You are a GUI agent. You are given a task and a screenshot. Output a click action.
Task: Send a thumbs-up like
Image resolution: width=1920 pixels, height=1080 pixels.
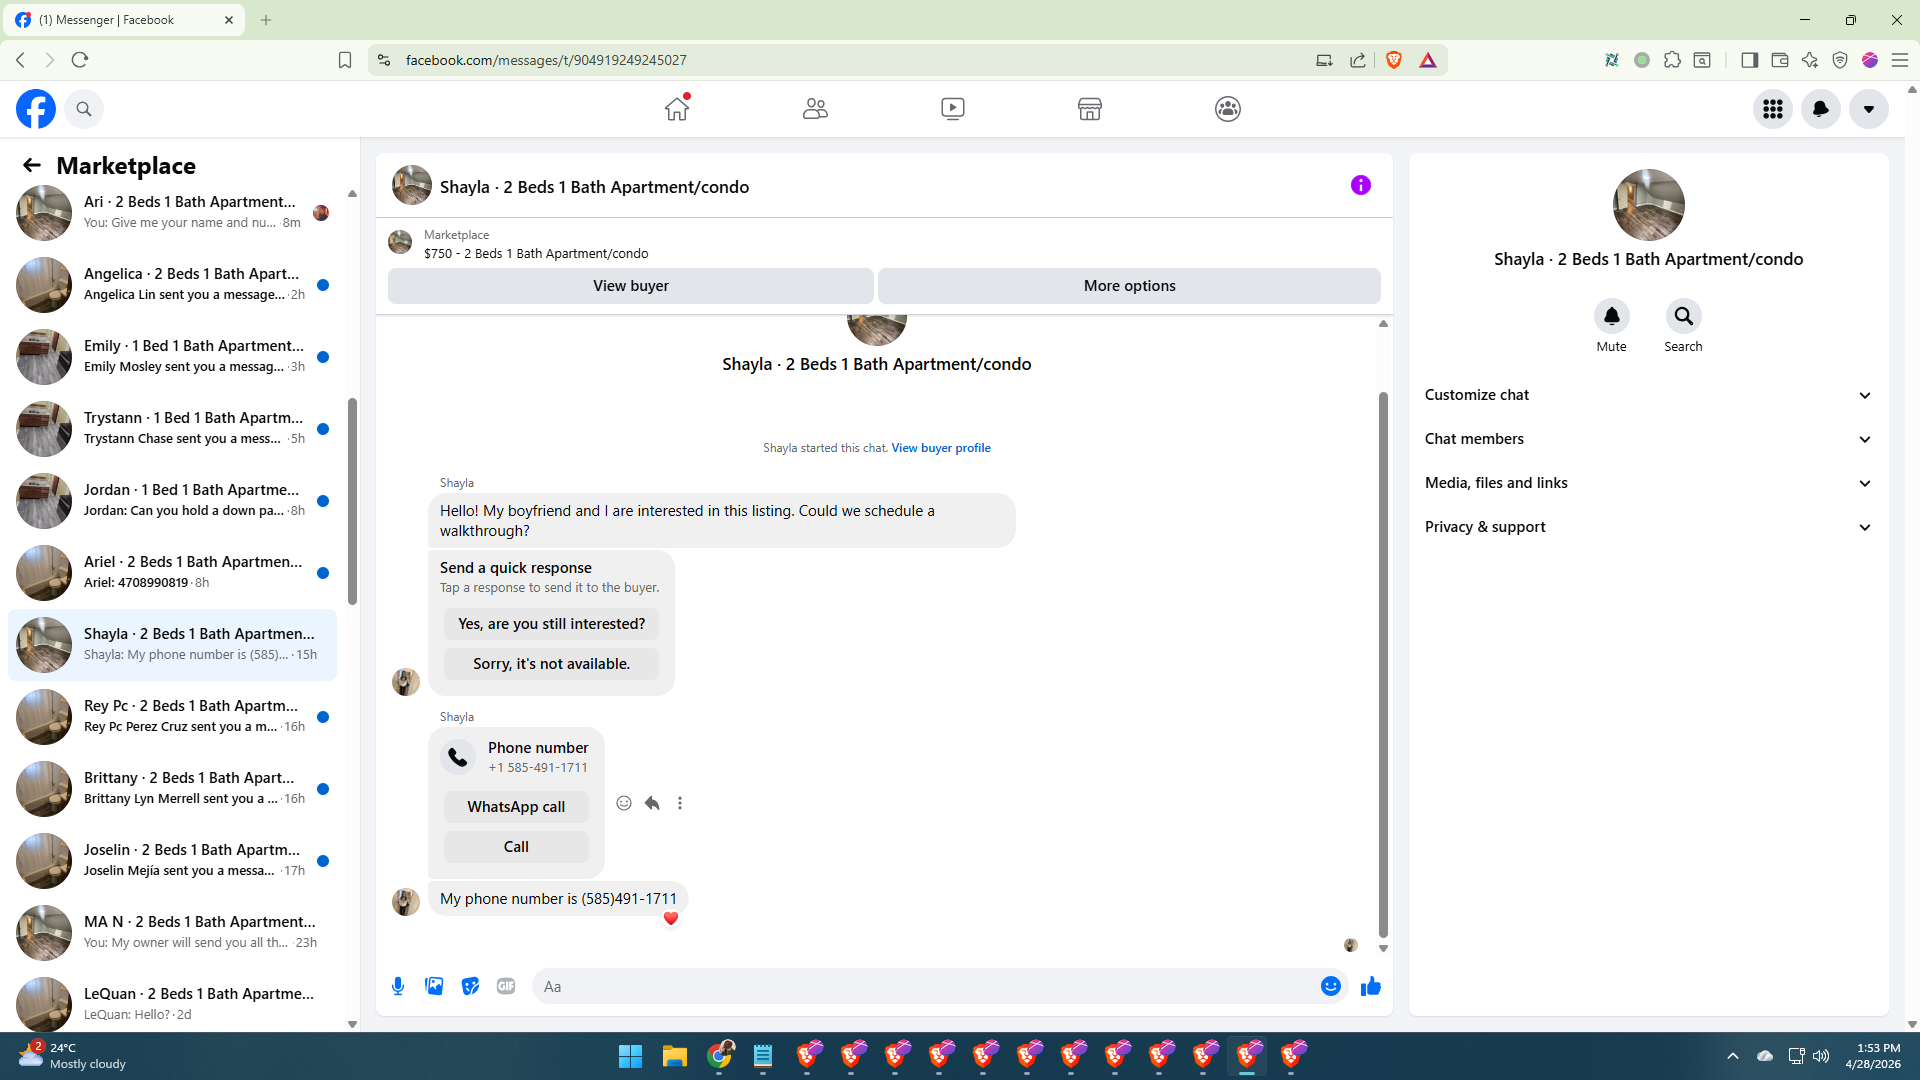(x=1370, y=986)
